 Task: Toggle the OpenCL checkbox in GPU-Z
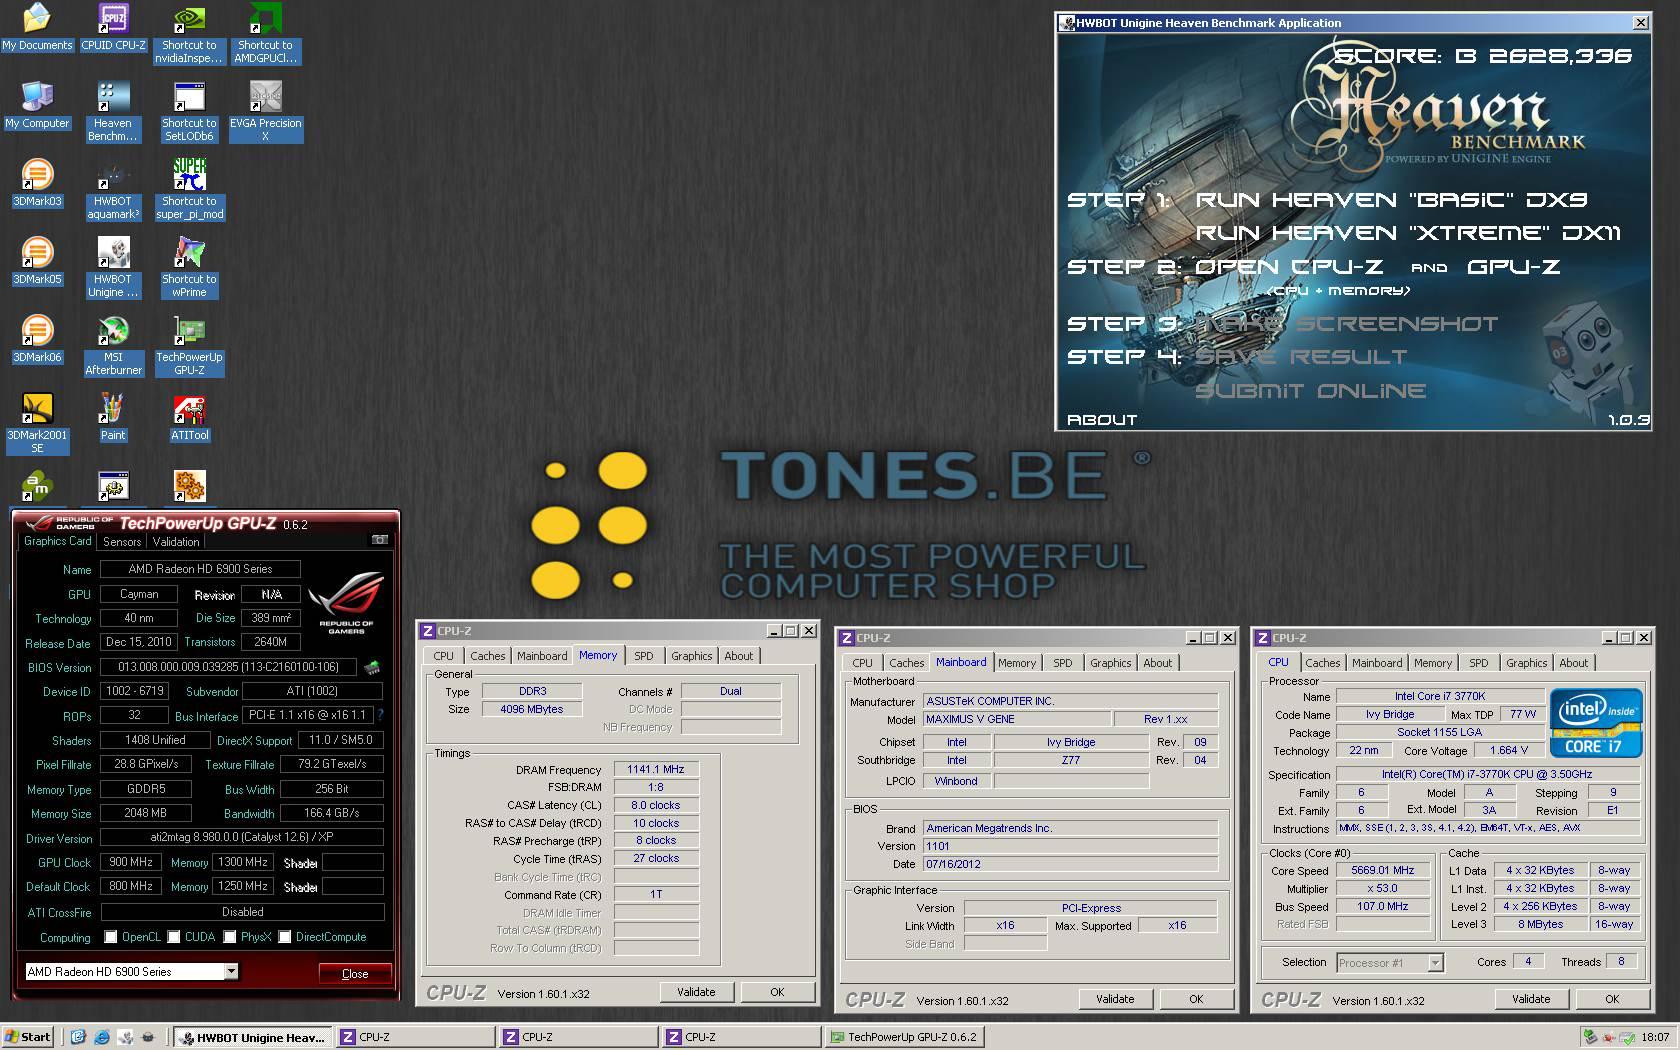tap(111, 937)
